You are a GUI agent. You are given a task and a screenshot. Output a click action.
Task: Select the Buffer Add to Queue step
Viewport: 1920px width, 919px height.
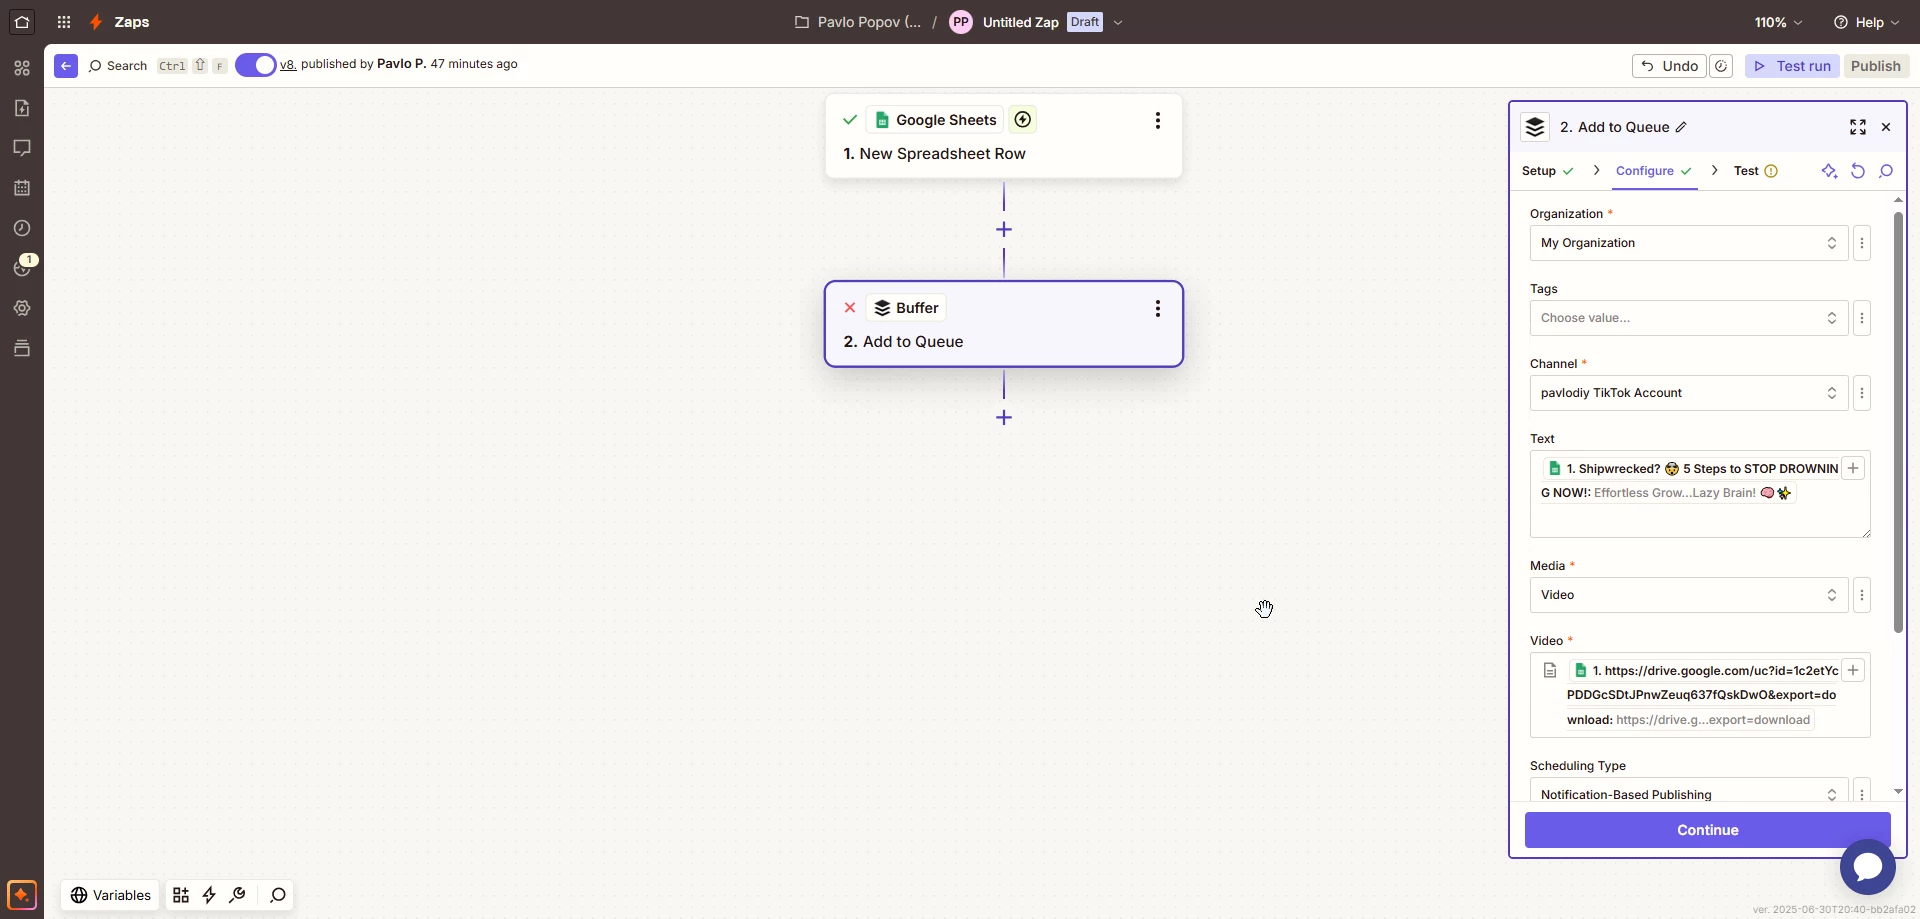pos(1004,324)
